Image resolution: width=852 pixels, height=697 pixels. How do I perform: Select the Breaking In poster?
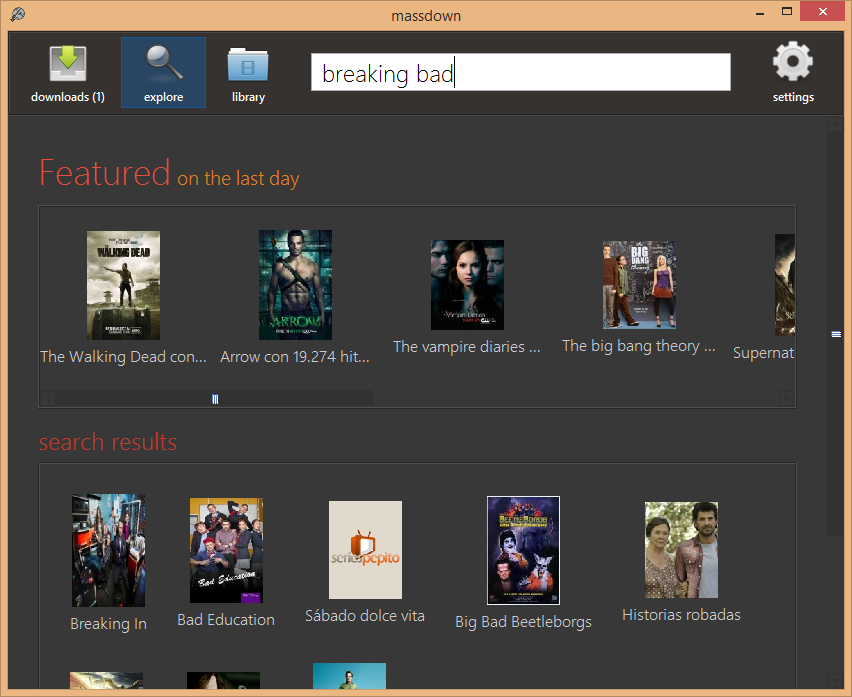click(108, 550)
